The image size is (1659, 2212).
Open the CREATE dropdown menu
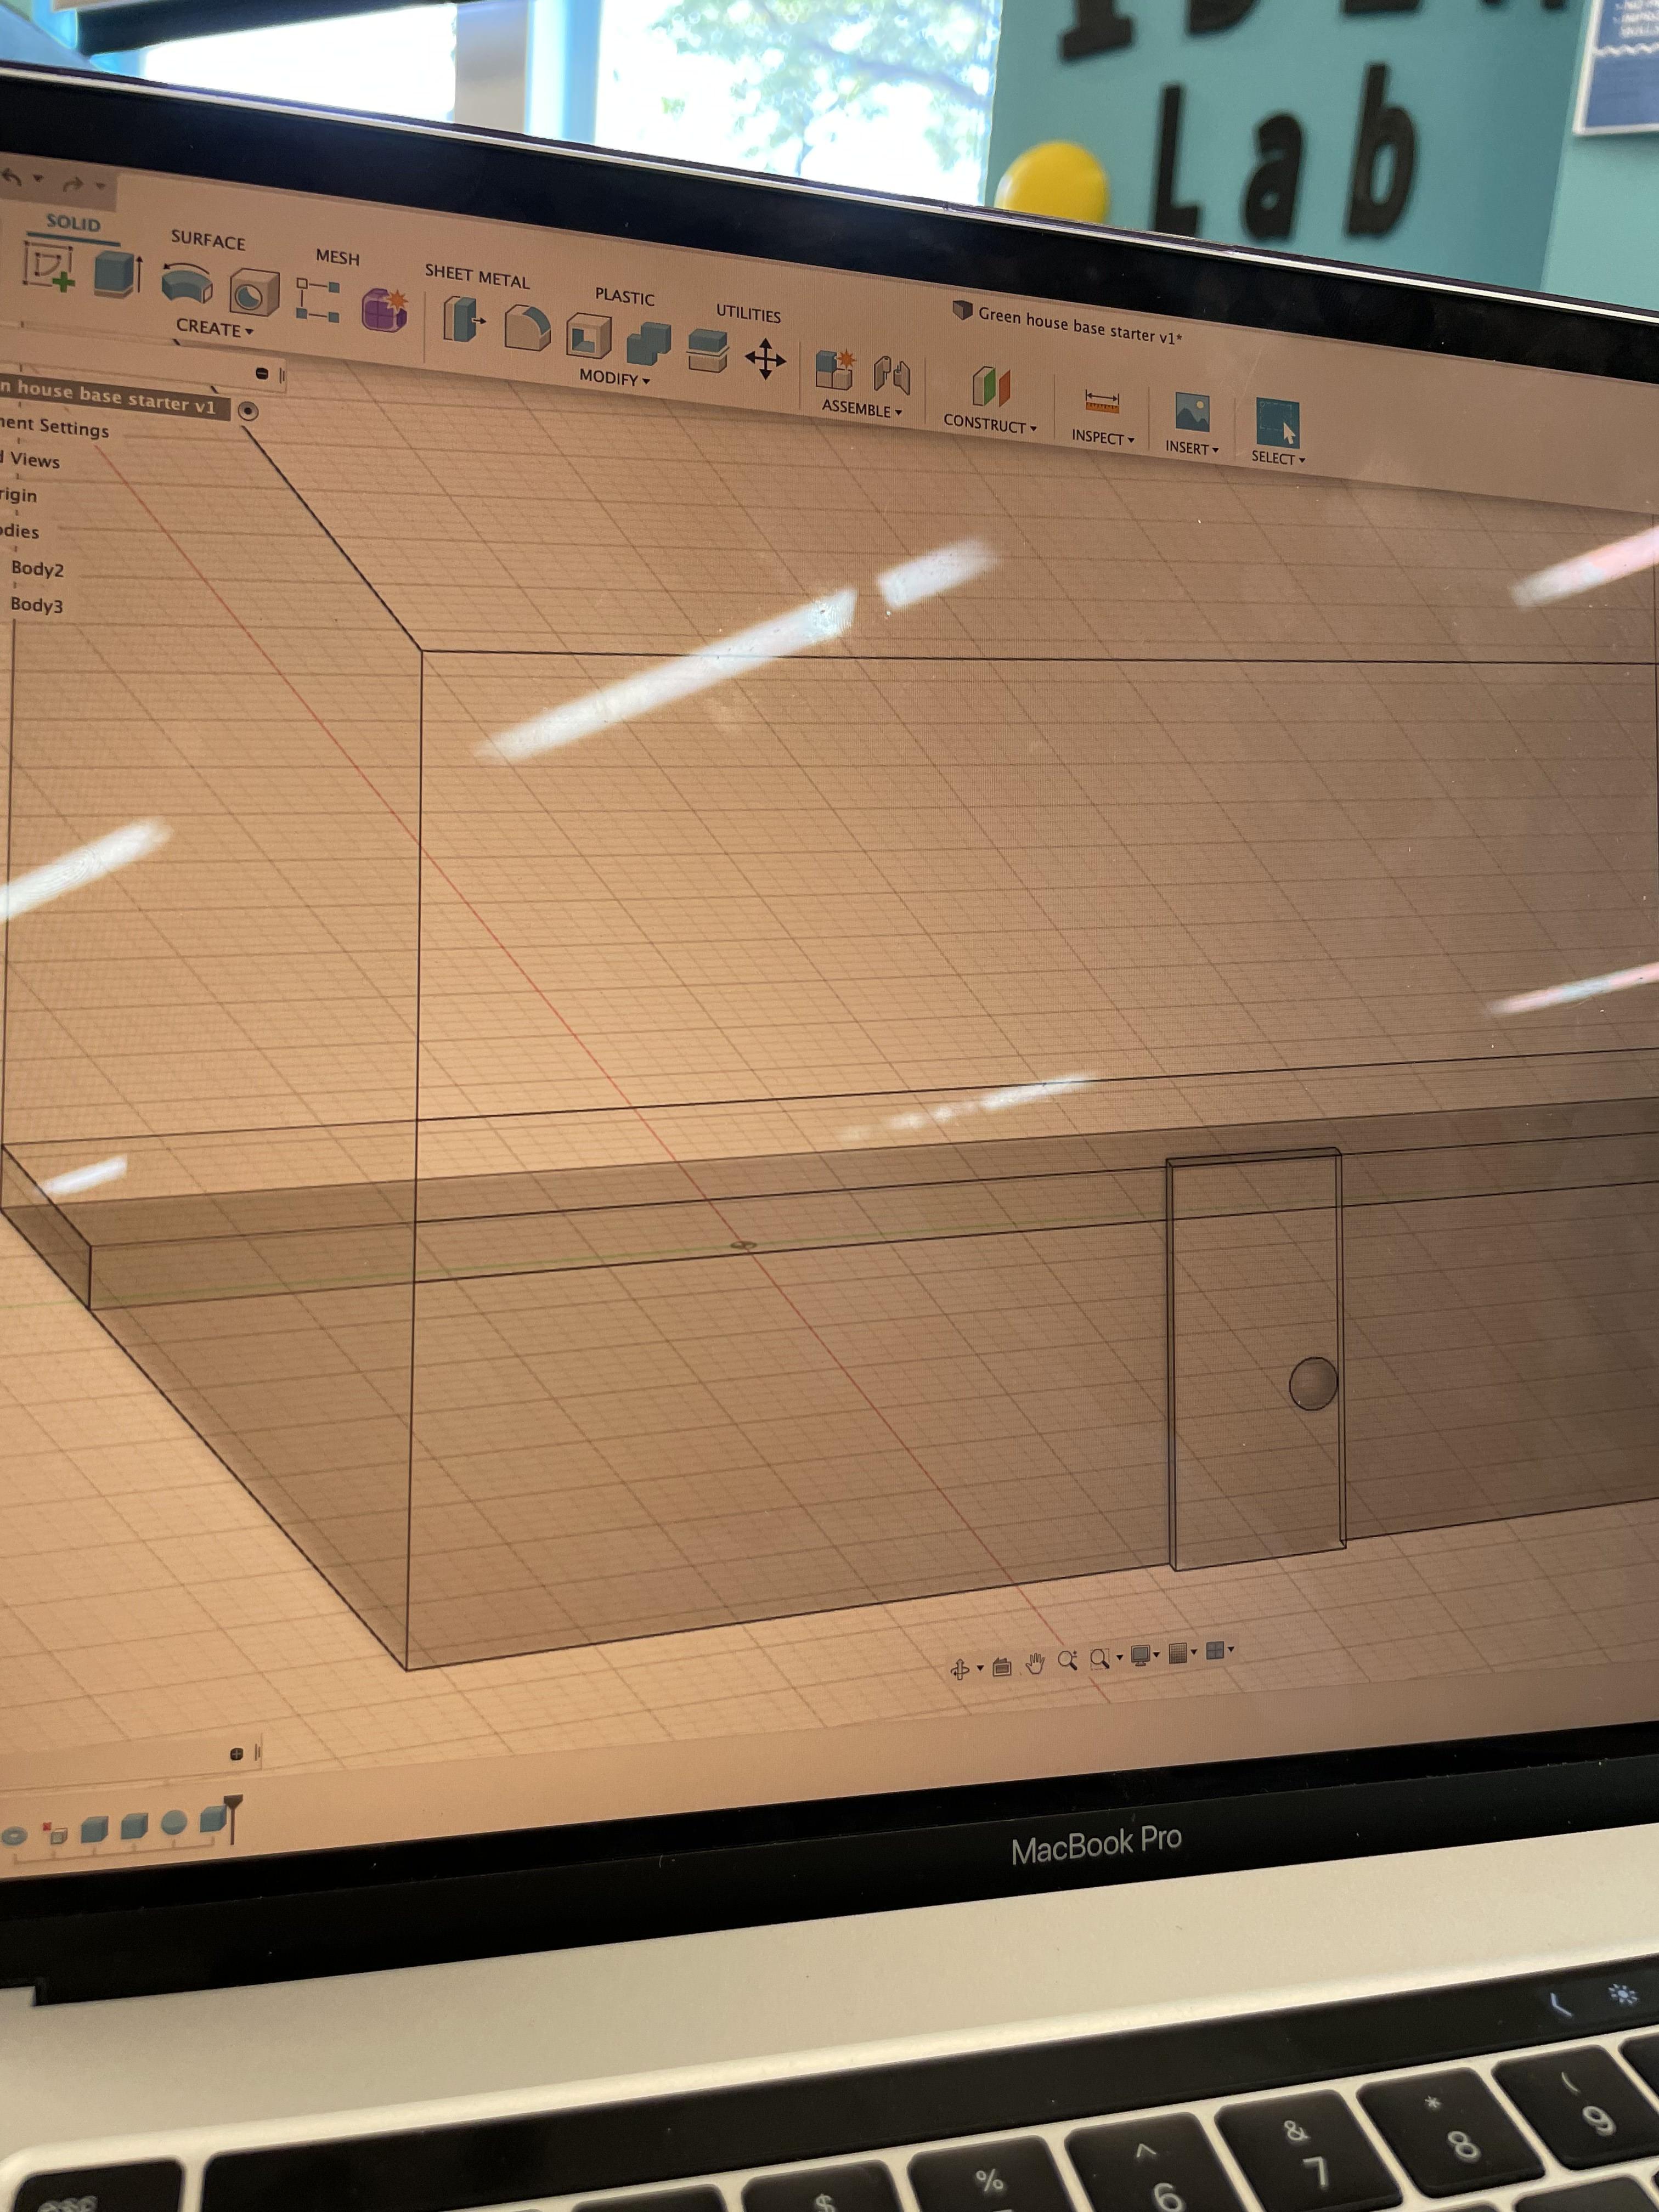(214, 328)
